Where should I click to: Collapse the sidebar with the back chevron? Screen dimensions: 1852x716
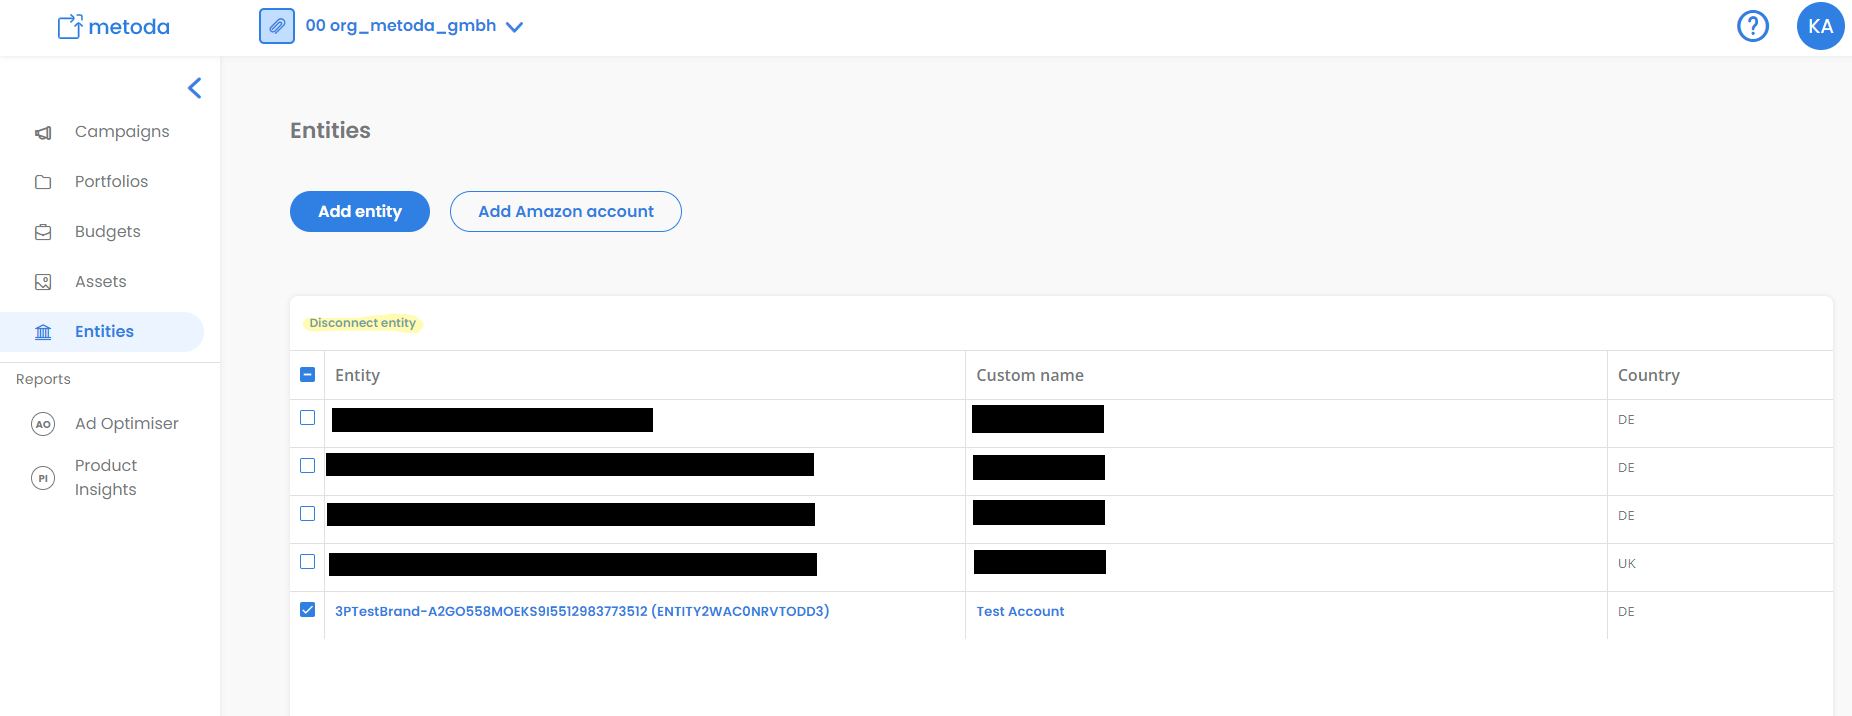pyautogui.click(x=195, y=88)
